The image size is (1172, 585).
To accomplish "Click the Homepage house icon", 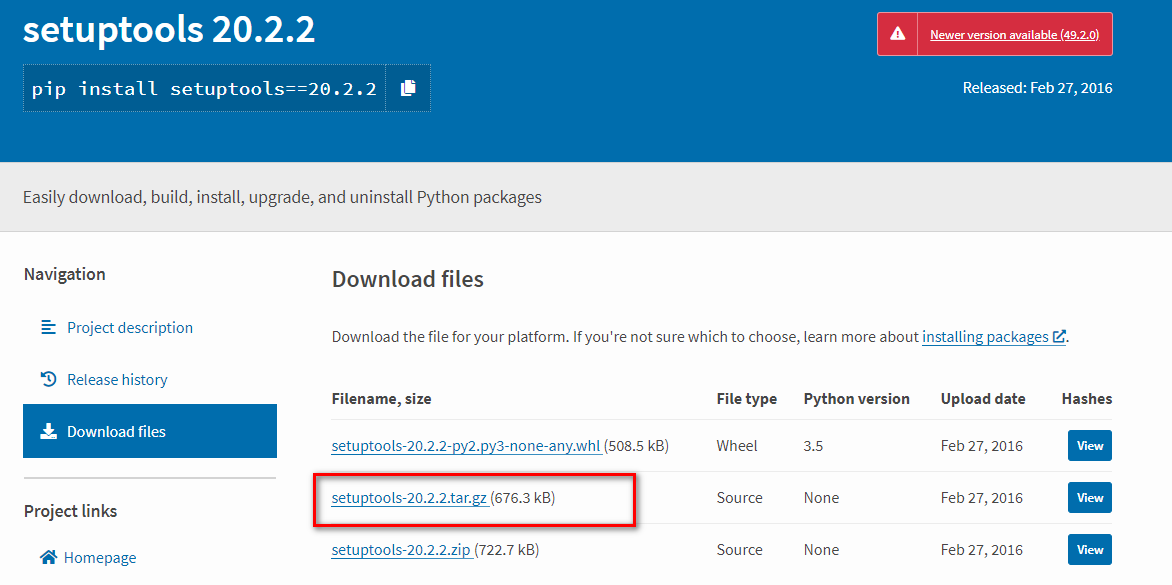I will 49,557.
